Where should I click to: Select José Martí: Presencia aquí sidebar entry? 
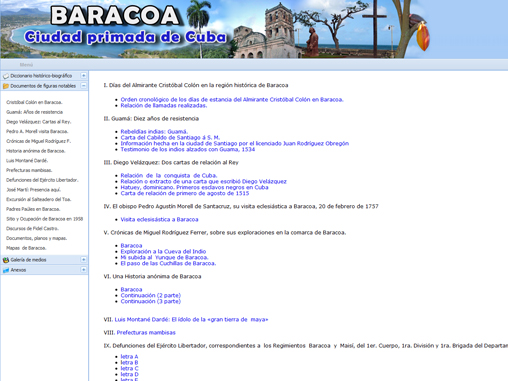[x=34, y=190]
